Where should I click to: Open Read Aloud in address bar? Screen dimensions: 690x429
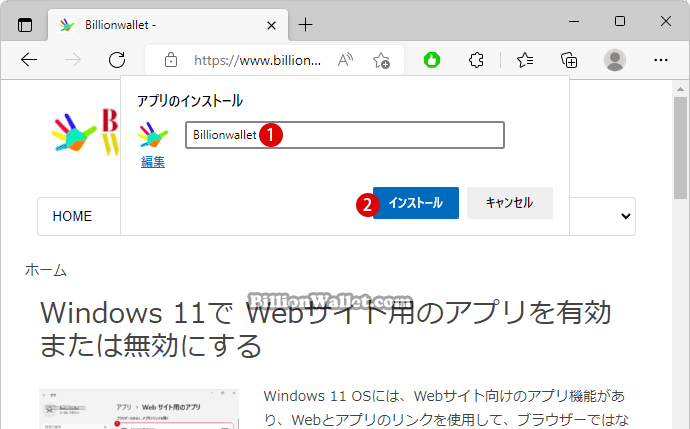click(345, 60)
